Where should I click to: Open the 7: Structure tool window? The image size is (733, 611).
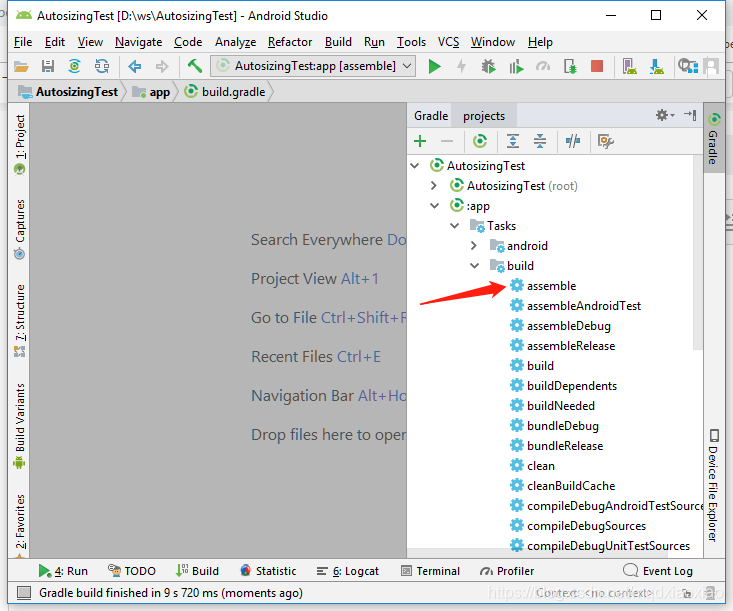(x=20, y=321)
